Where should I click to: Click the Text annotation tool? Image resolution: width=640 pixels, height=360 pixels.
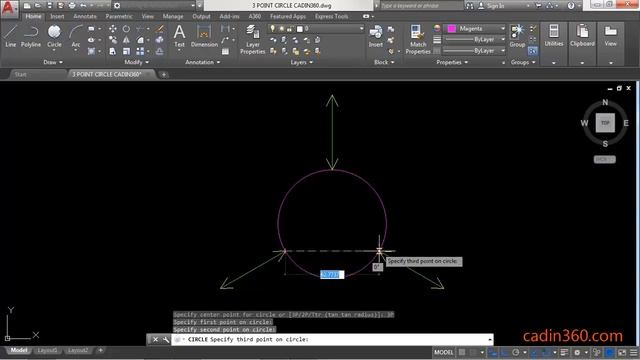180,36
